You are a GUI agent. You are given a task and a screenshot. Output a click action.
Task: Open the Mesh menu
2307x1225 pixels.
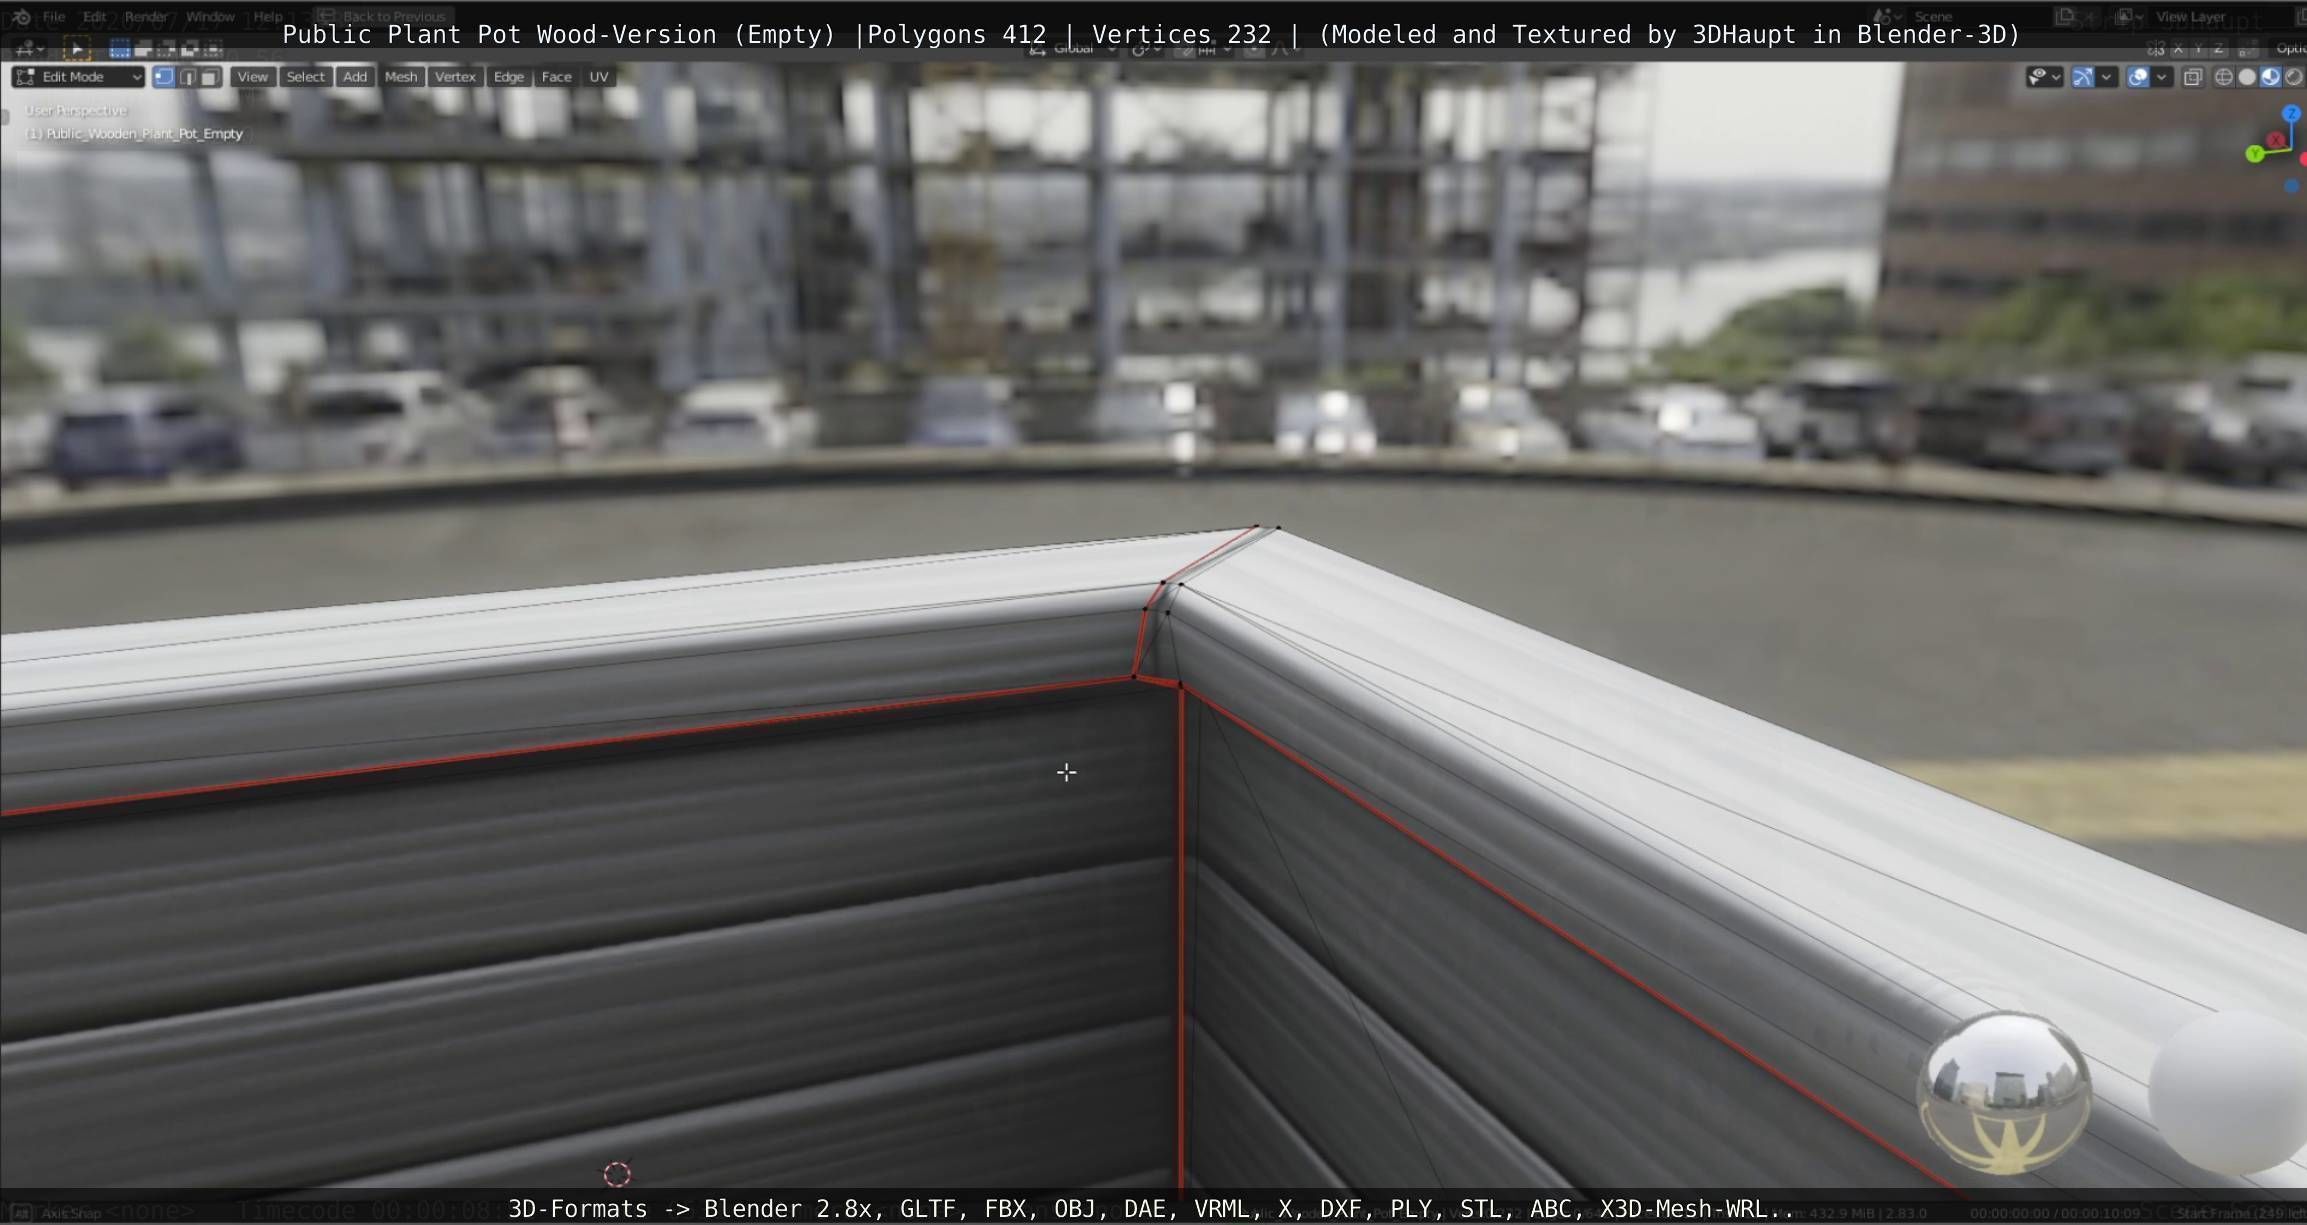coord(401,77)
